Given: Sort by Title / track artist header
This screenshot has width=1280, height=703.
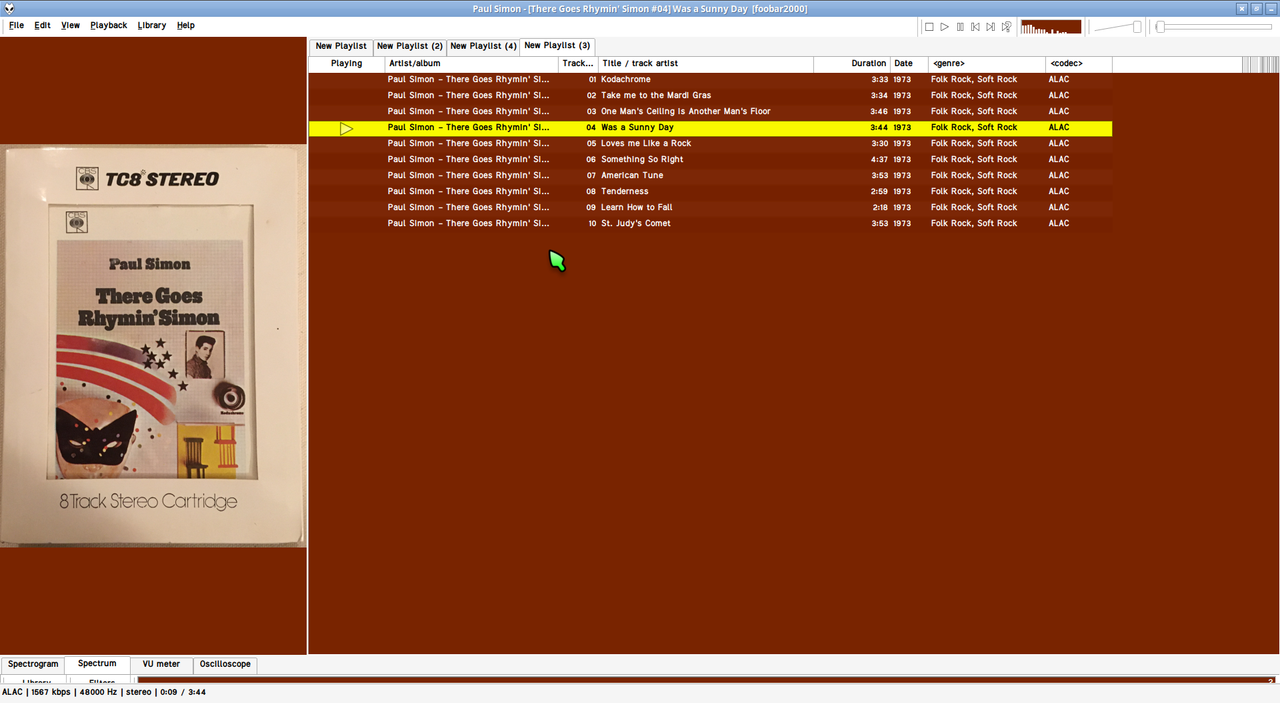Looking at the screenshot, I should tap(706, 64).
